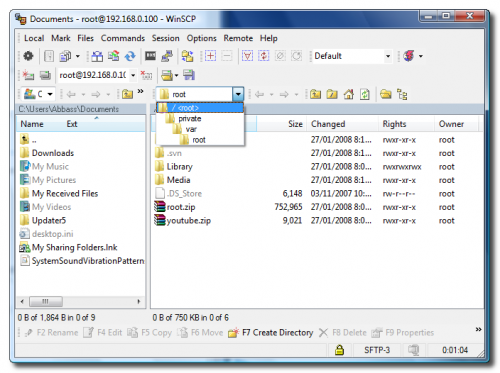Click the Select Files plus icon
Image resolution: width=500 pixels, height=373 pixels.
tap(210, 56)
